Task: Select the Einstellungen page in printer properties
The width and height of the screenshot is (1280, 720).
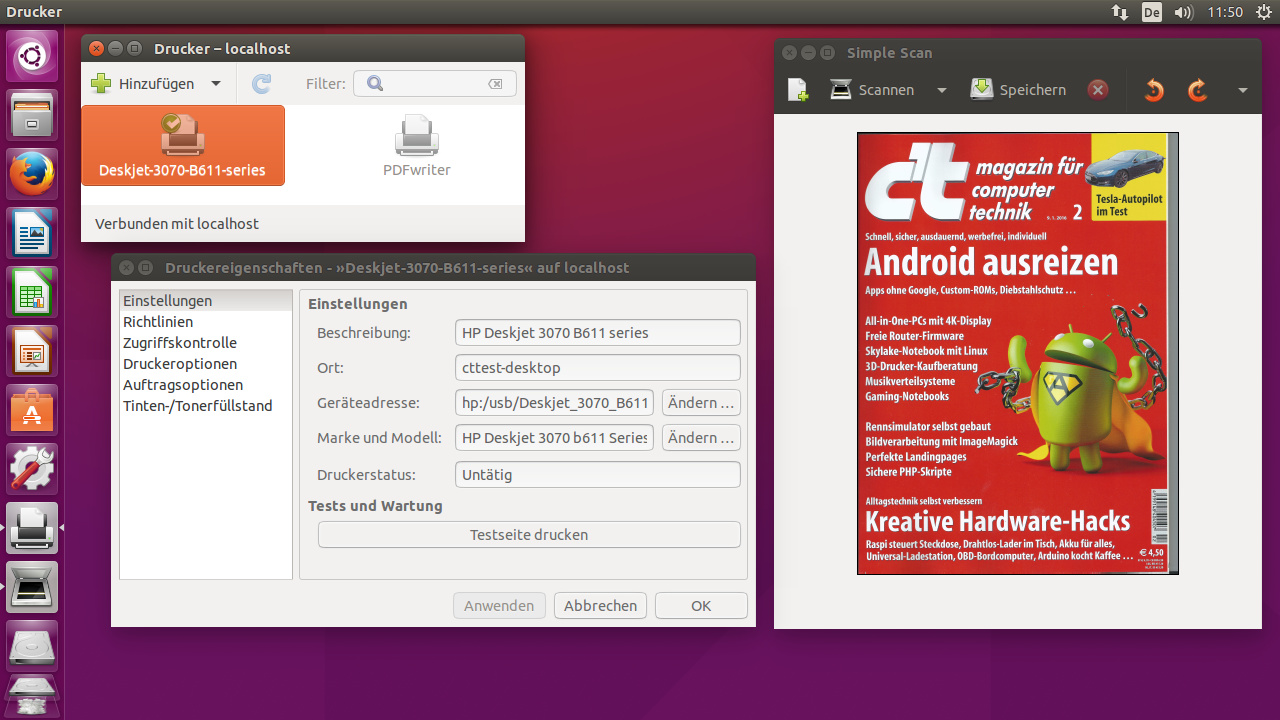Action: [x=206, y=301]
